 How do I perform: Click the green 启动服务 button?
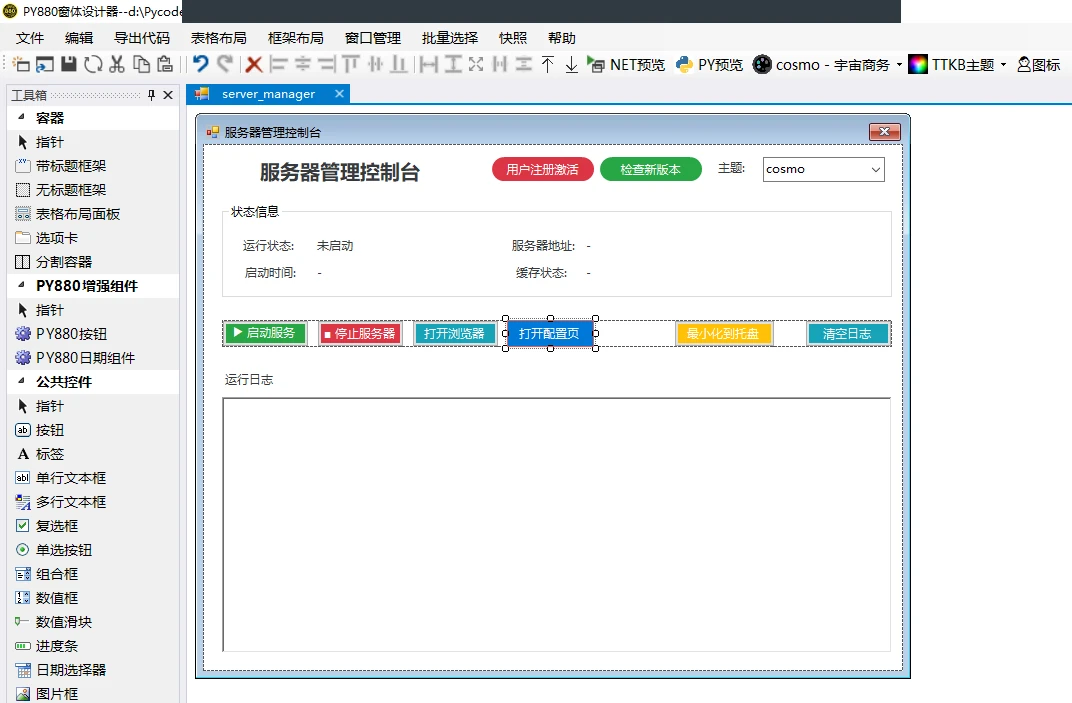pyautogui.click(x=265, y=333)
